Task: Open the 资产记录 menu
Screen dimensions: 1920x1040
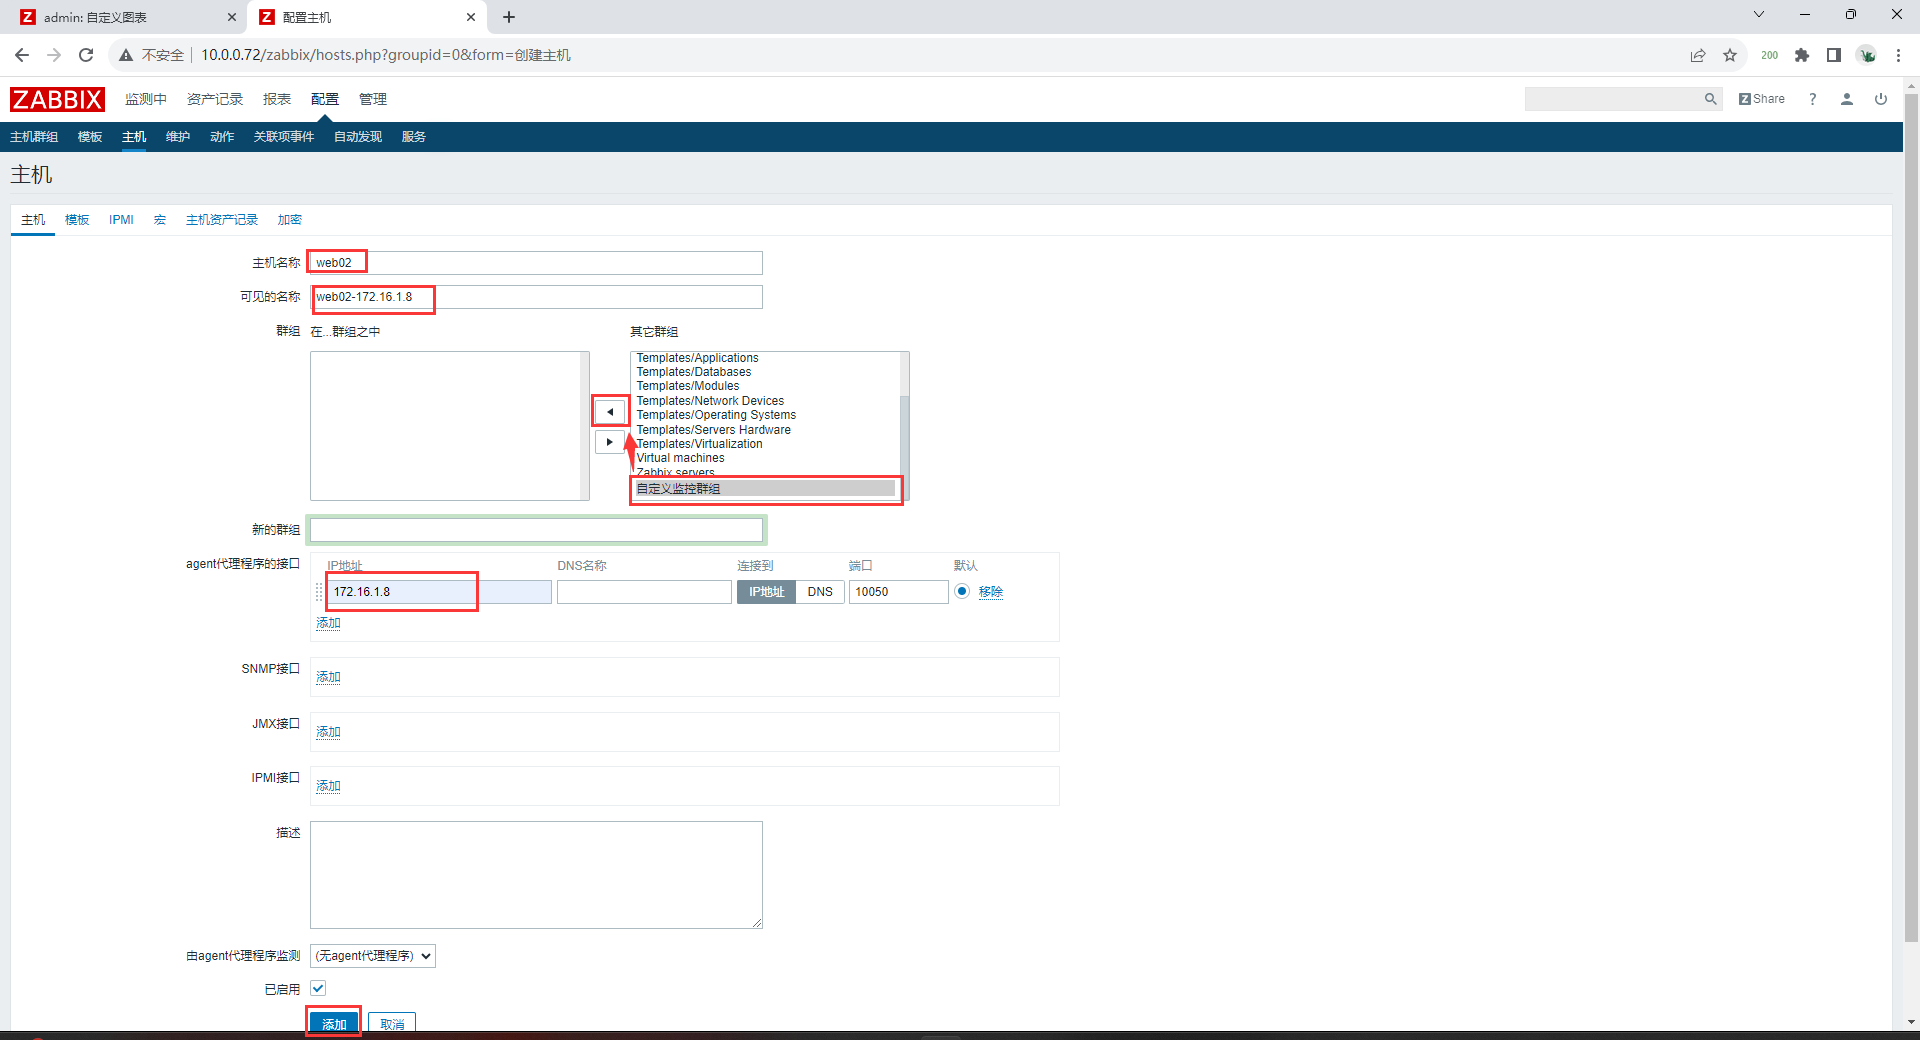Action: coord(215,99)
